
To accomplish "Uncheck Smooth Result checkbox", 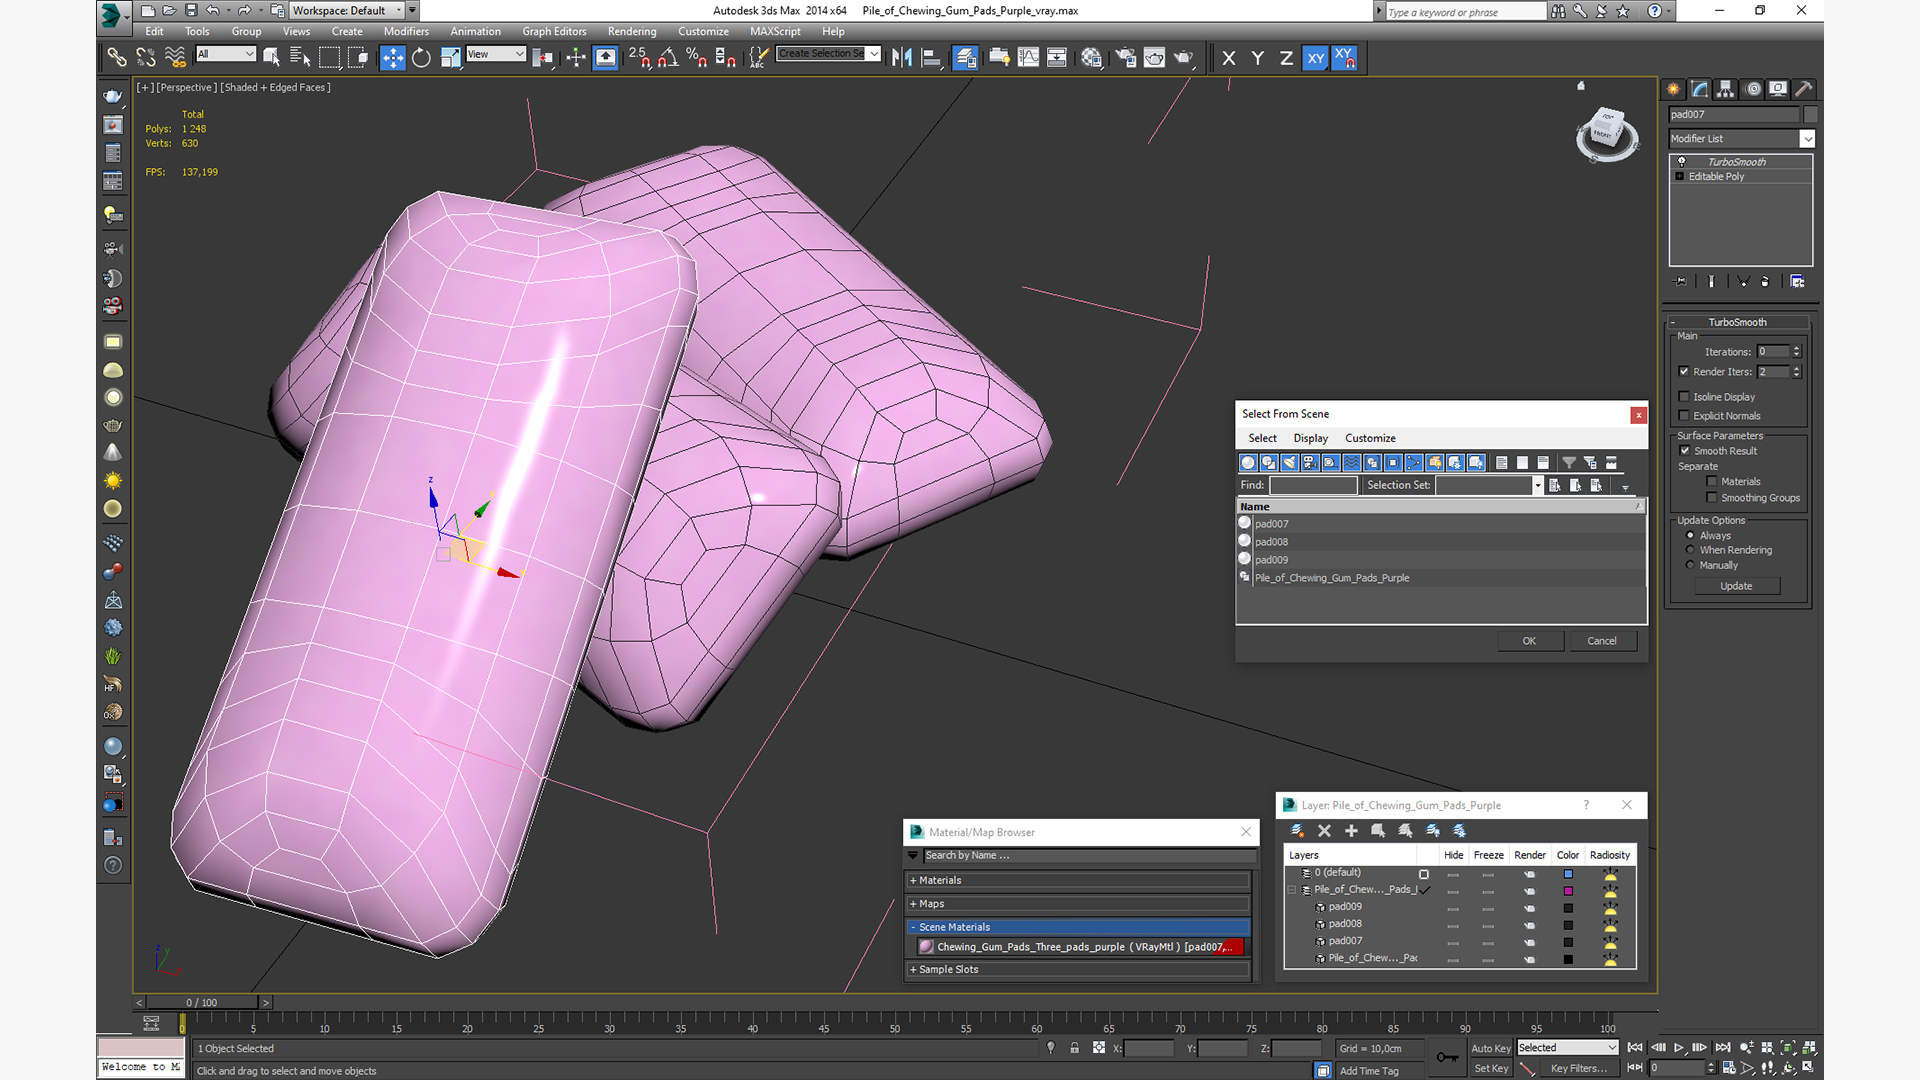I will point(1685,451).
